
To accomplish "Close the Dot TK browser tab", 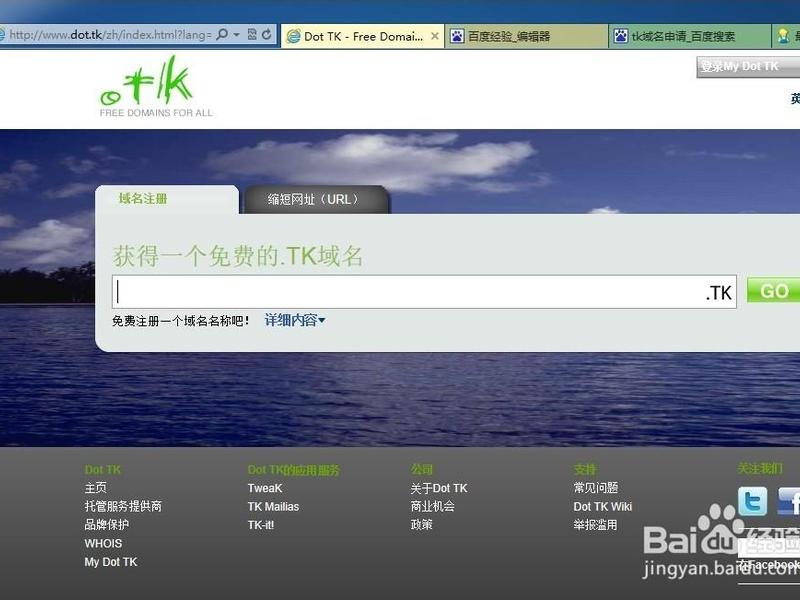I will [435, 36].
